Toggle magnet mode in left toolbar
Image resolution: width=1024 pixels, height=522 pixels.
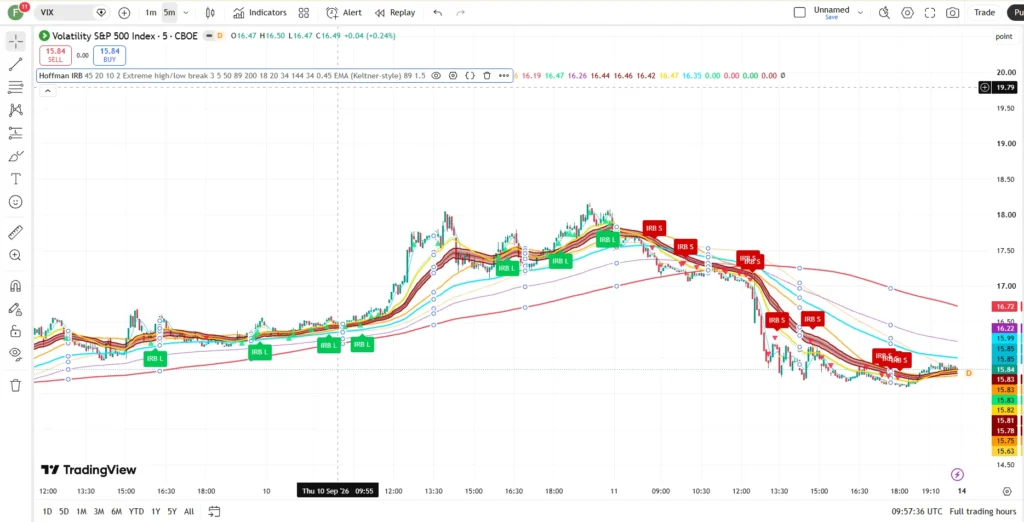(x=16, y=286)
